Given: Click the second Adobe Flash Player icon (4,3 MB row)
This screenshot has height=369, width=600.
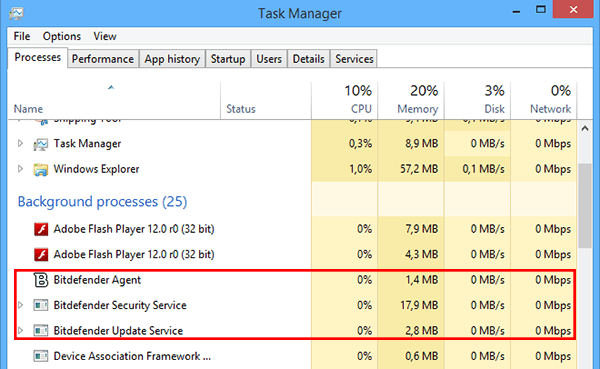Looking at the screenshot, I should (x=41, y=255).
